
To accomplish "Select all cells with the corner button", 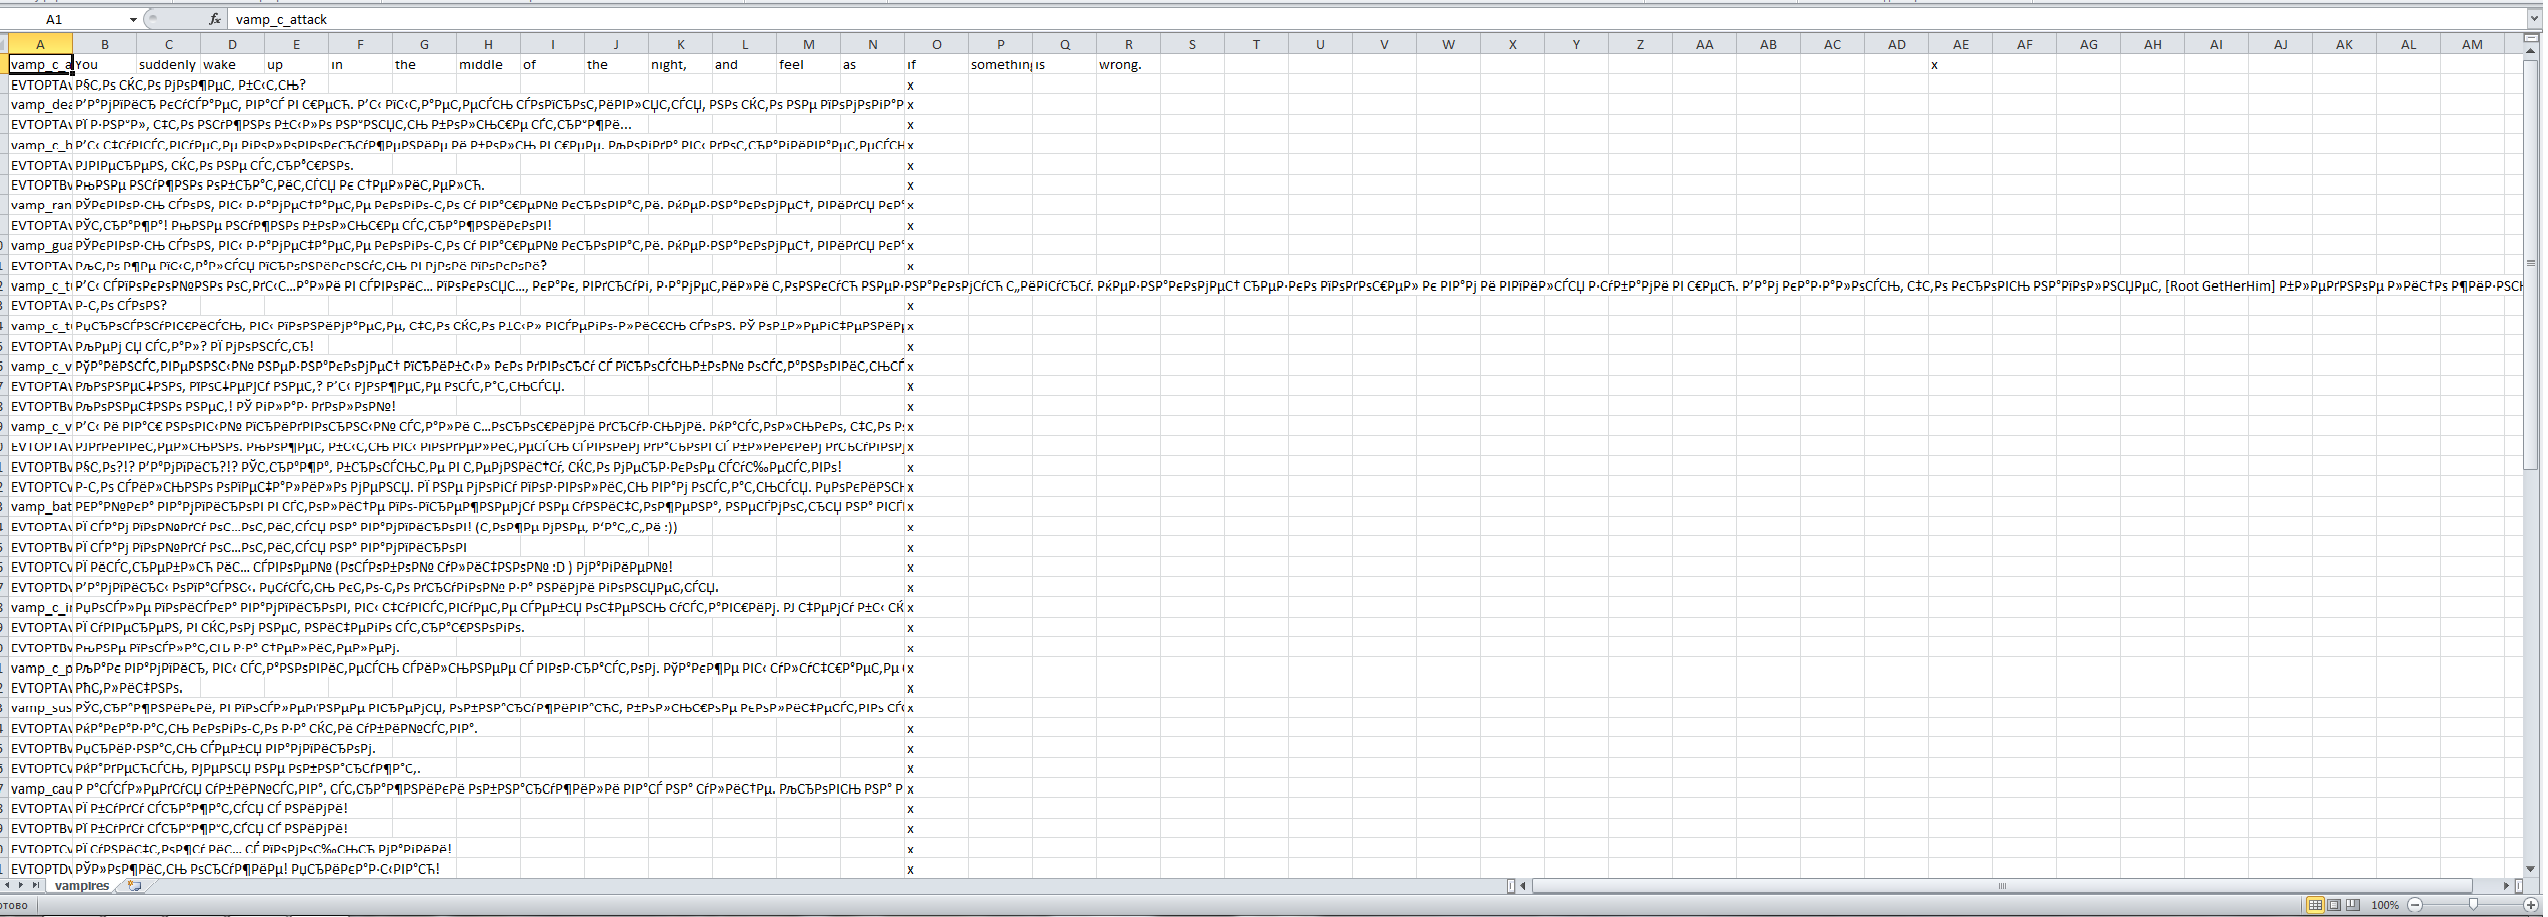I will (x=4, y=44).
